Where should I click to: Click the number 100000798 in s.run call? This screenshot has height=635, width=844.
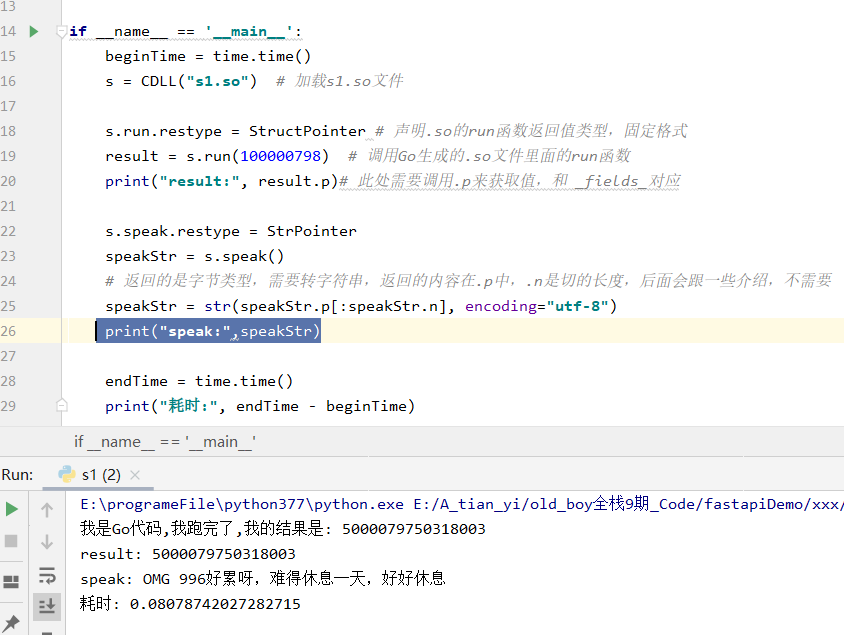point(280,156)
